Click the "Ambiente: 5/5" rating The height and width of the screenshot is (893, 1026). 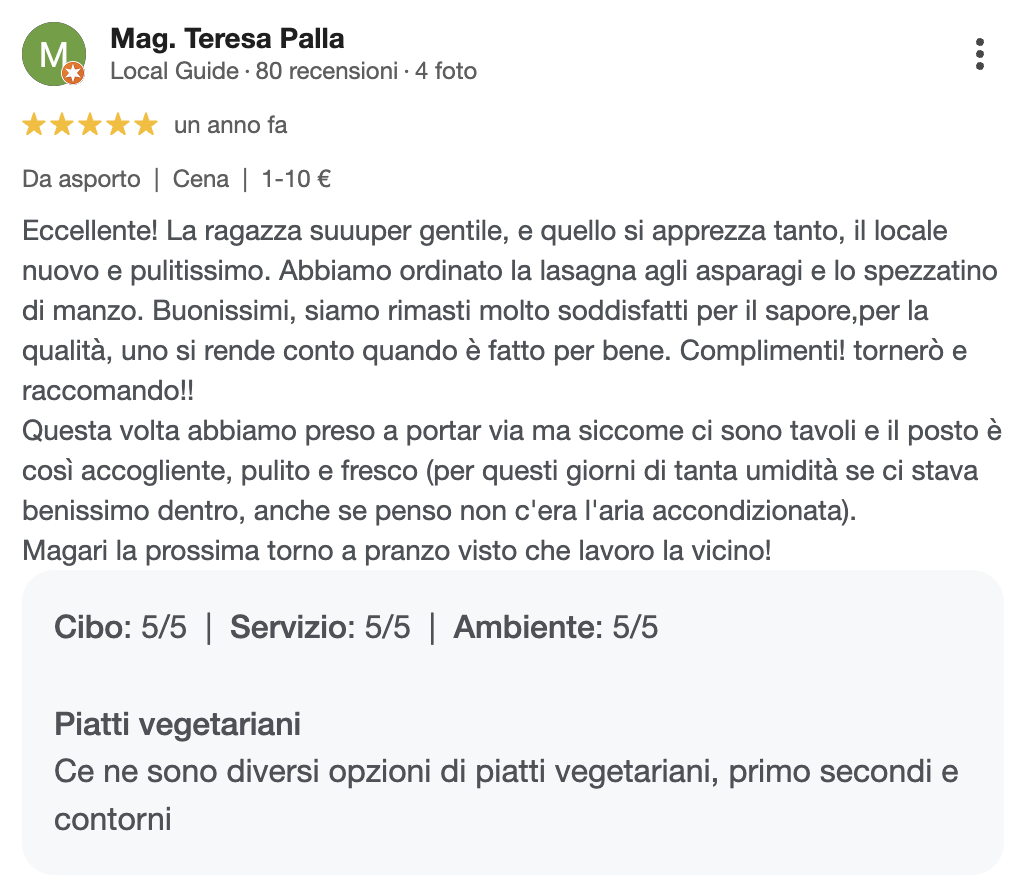[x=556, y=628]
